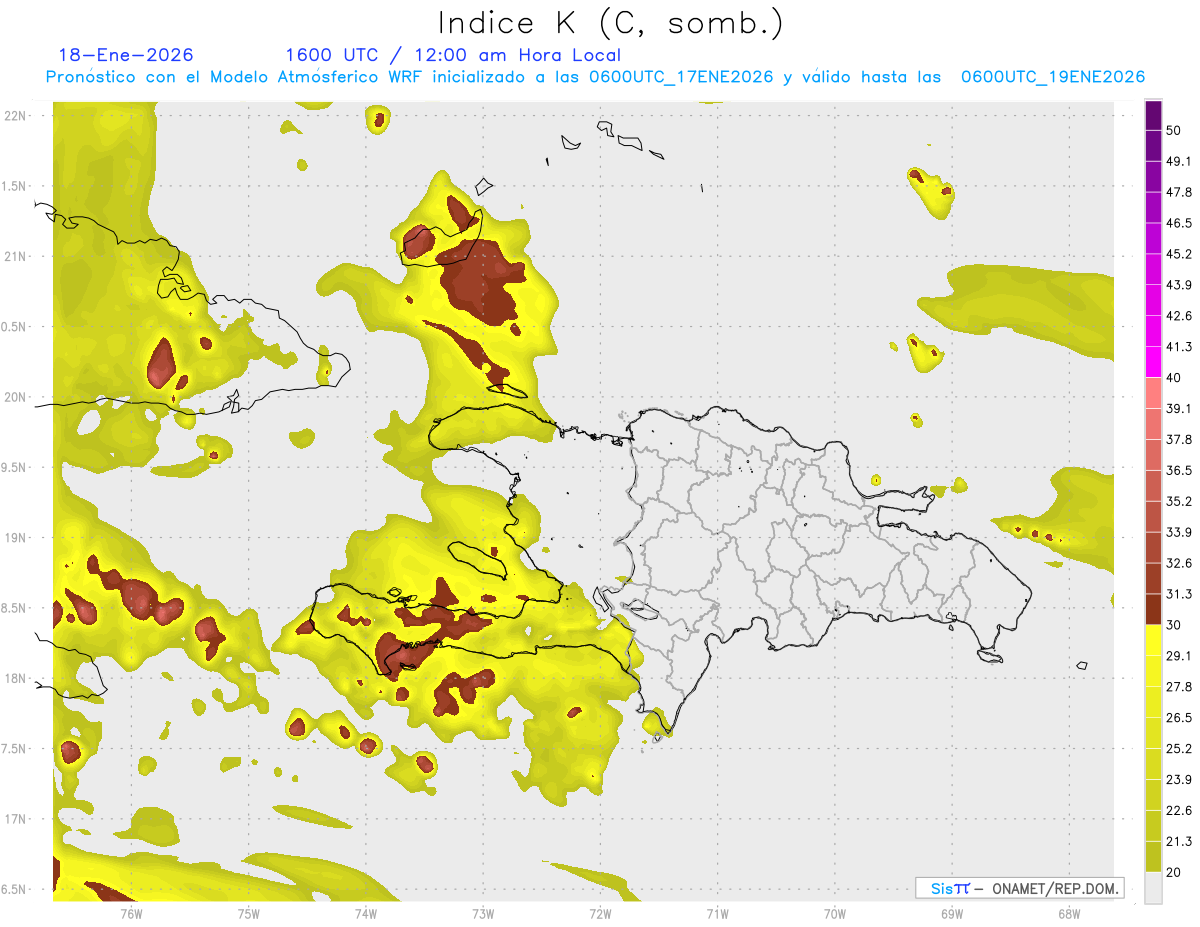
Task: Click the '23.9' colorbar label
Action: 1180,780
